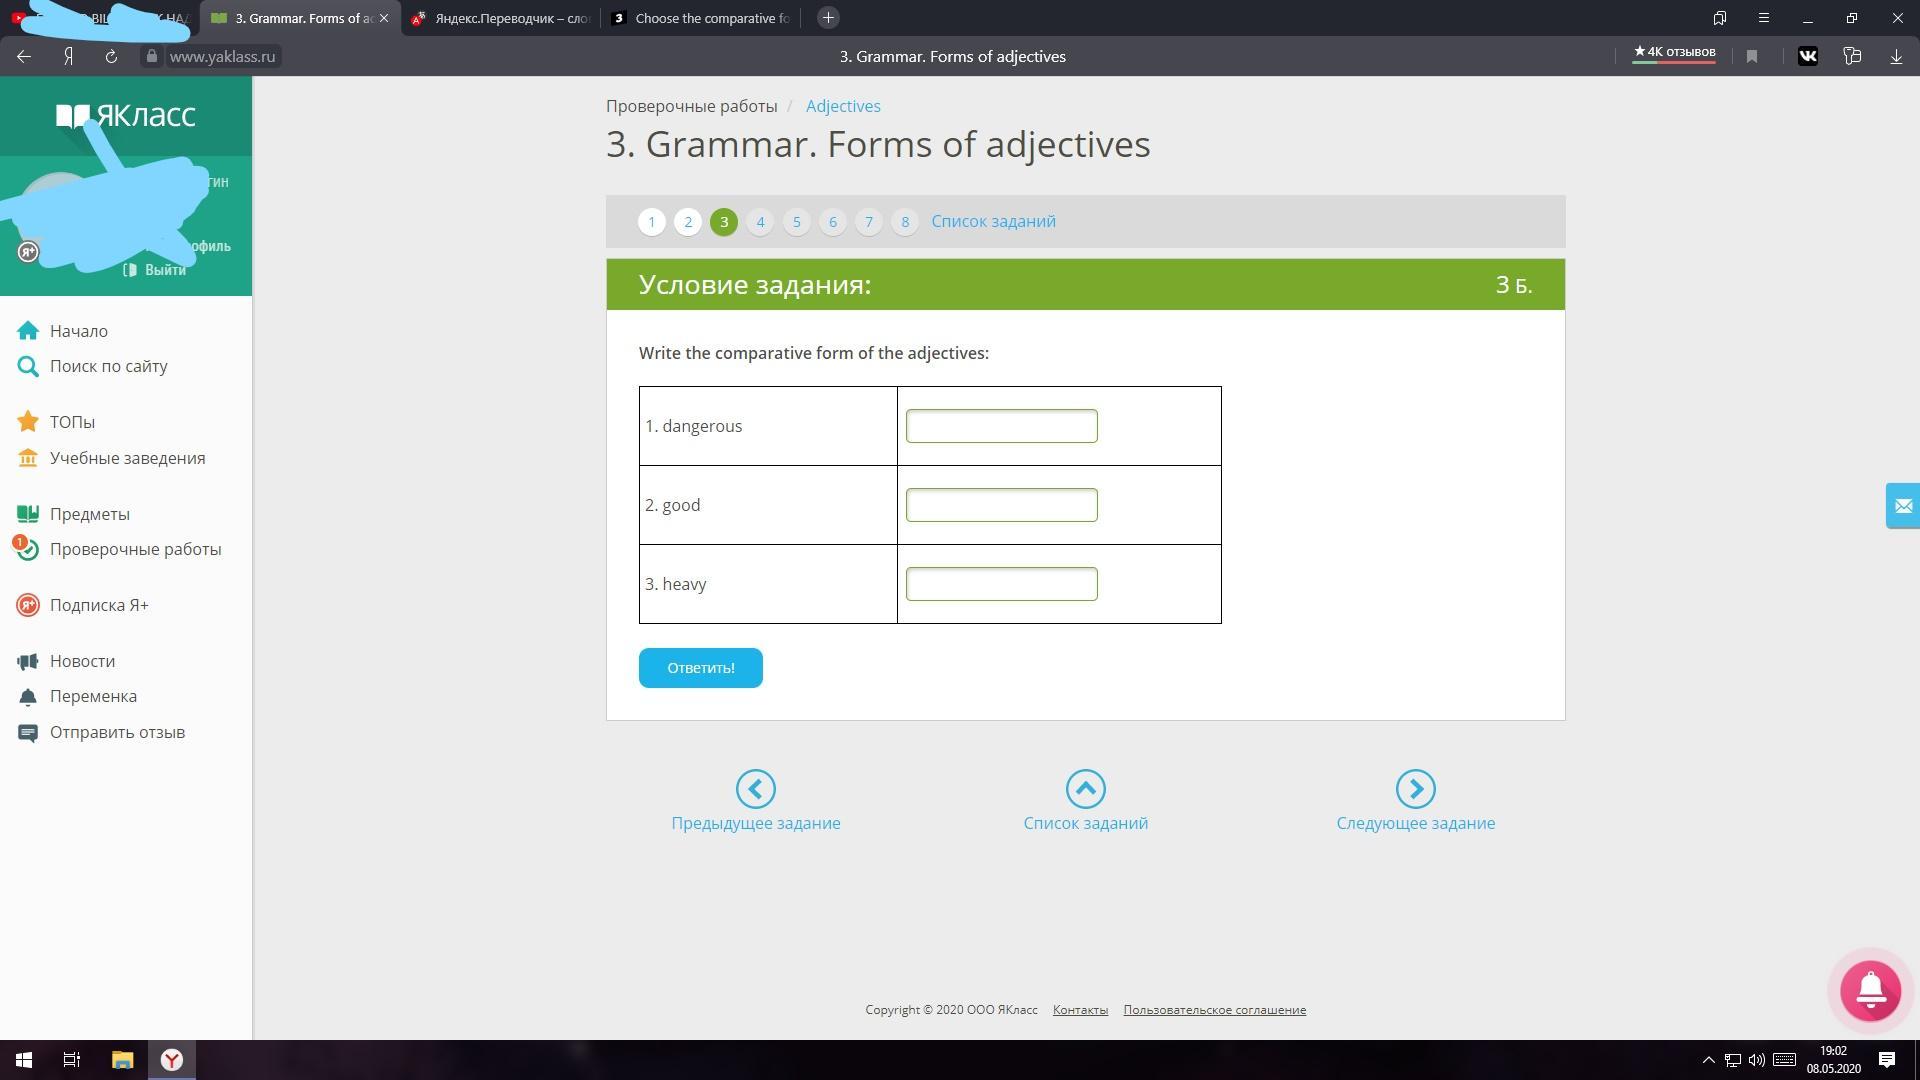Click the tab manager icon in title bar

click(x=1720, y=18)
